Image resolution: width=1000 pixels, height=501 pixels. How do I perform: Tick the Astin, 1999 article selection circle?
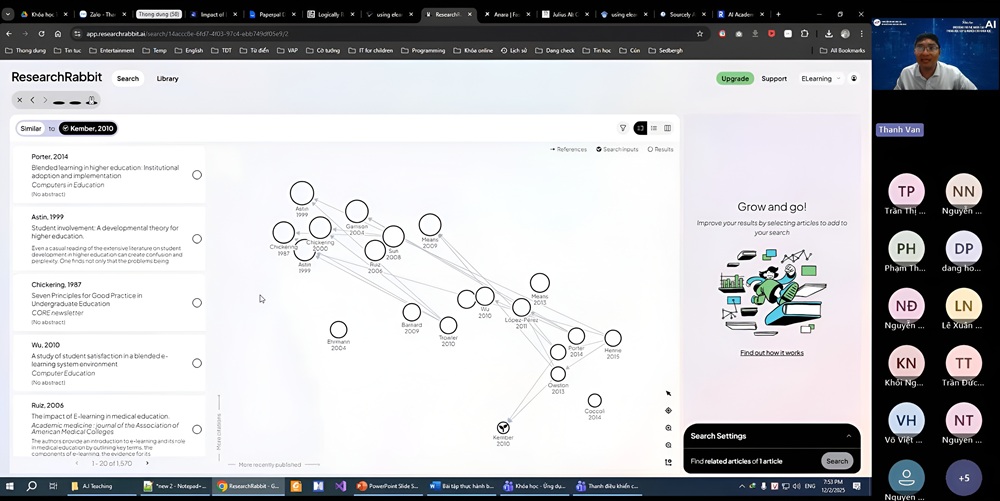click(197, 239)
